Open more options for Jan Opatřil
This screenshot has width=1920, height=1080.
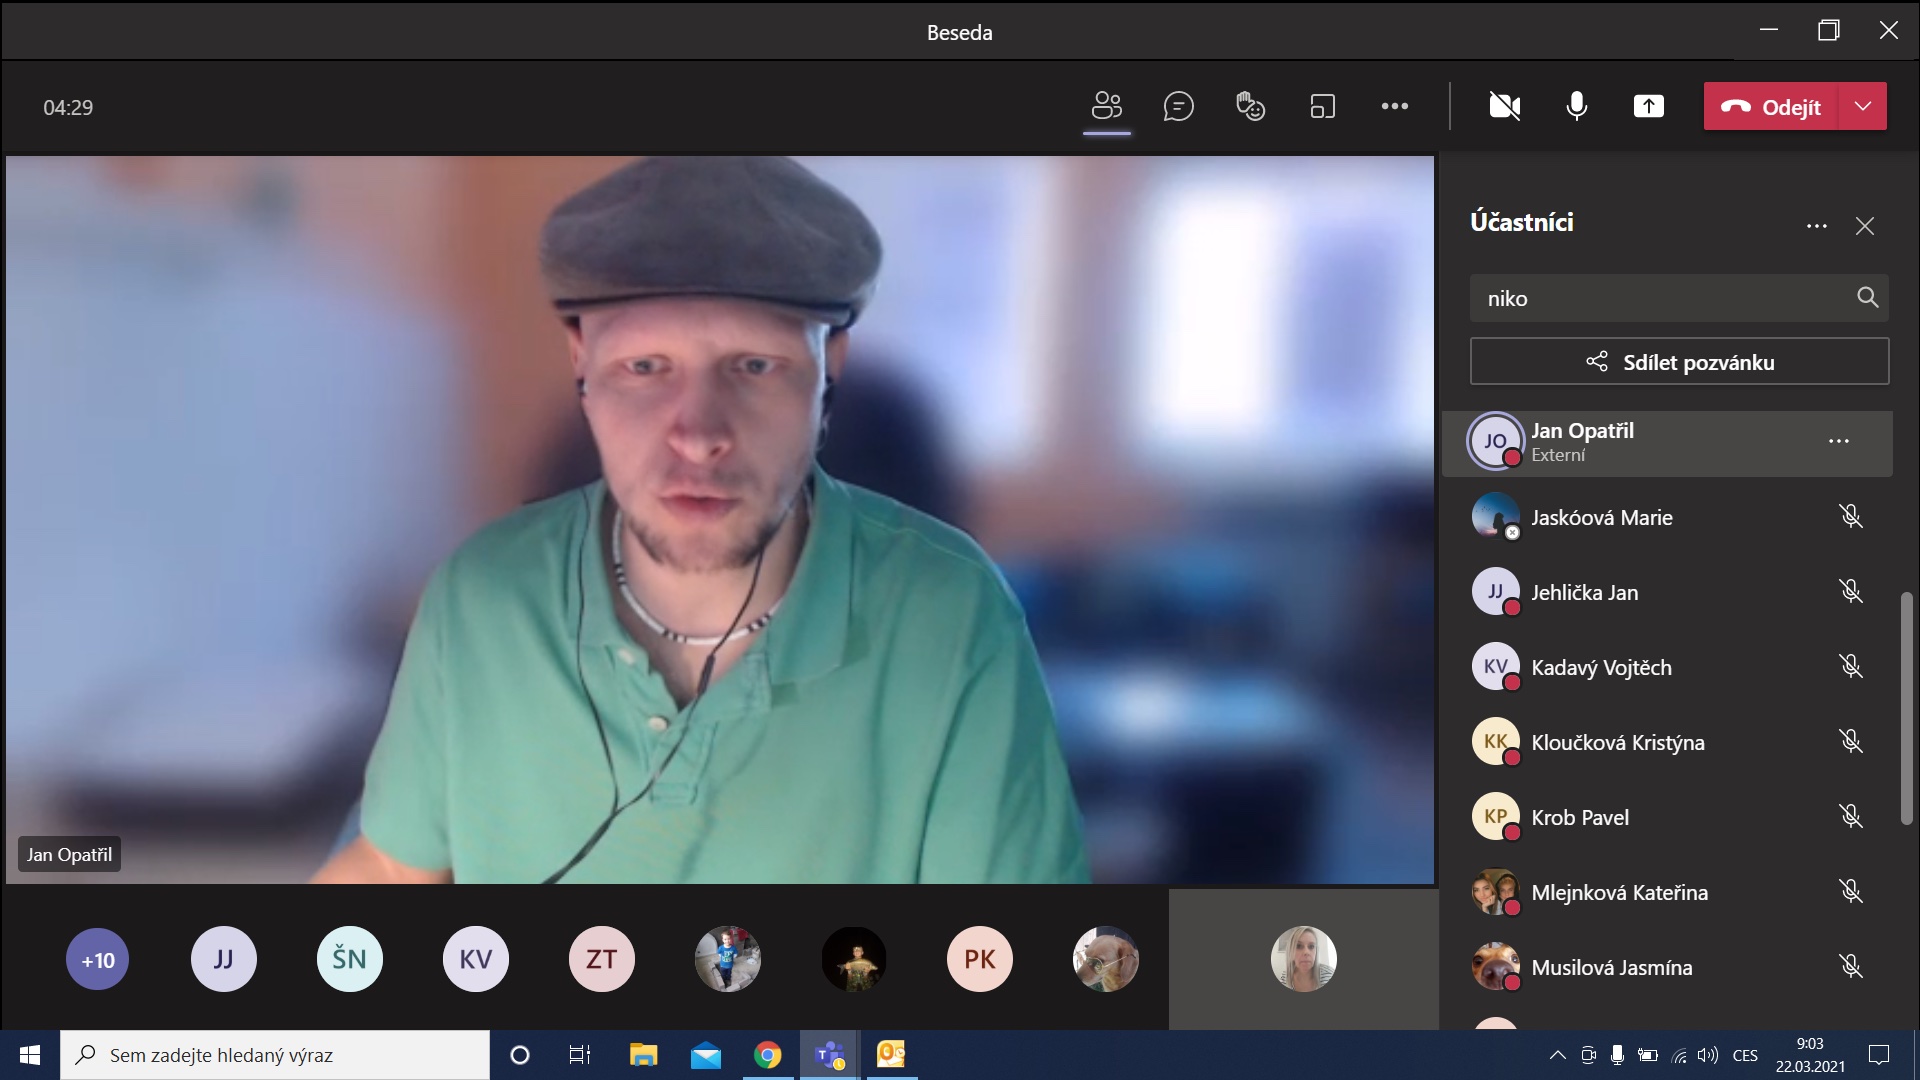pos(1838,441)
